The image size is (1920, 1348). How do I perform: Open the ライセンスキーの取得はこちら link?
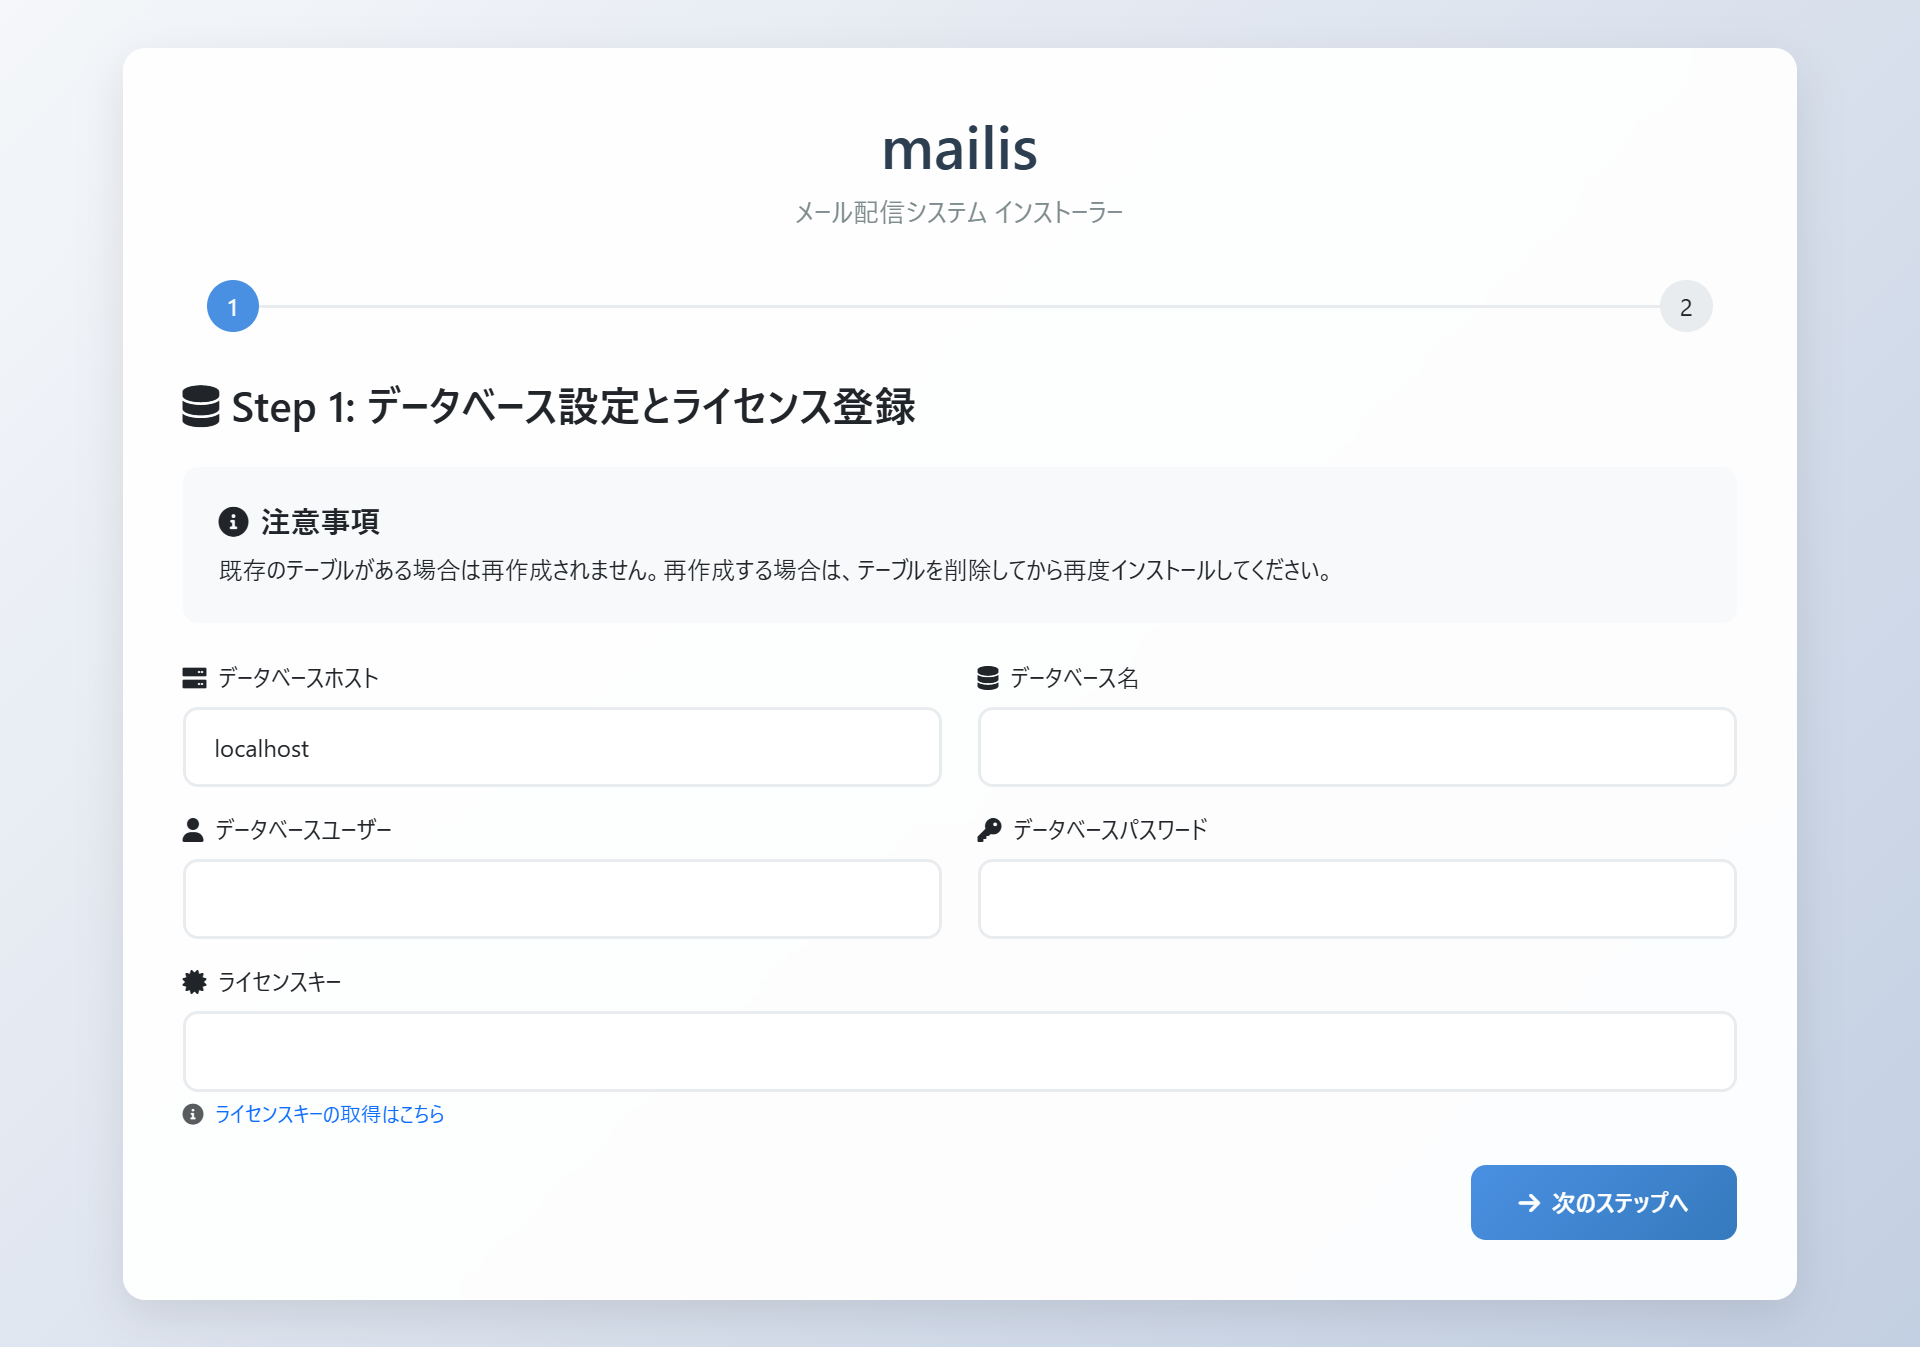[x=330, y=1114]
